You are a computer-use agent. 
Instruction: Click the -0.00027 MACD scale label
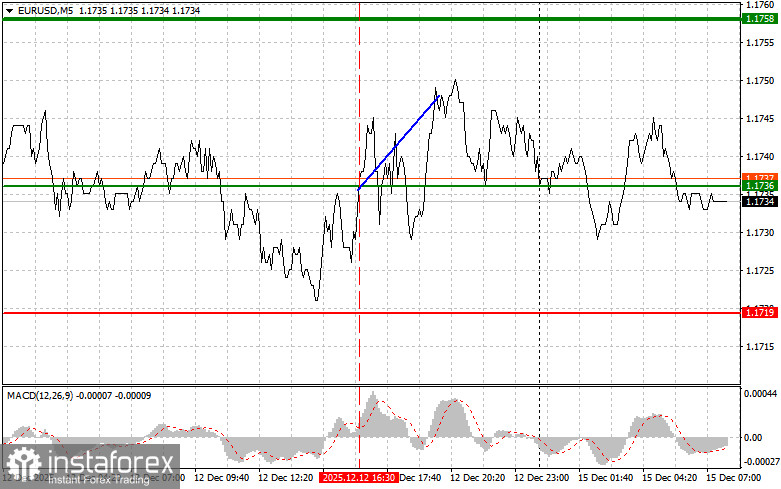760,462
